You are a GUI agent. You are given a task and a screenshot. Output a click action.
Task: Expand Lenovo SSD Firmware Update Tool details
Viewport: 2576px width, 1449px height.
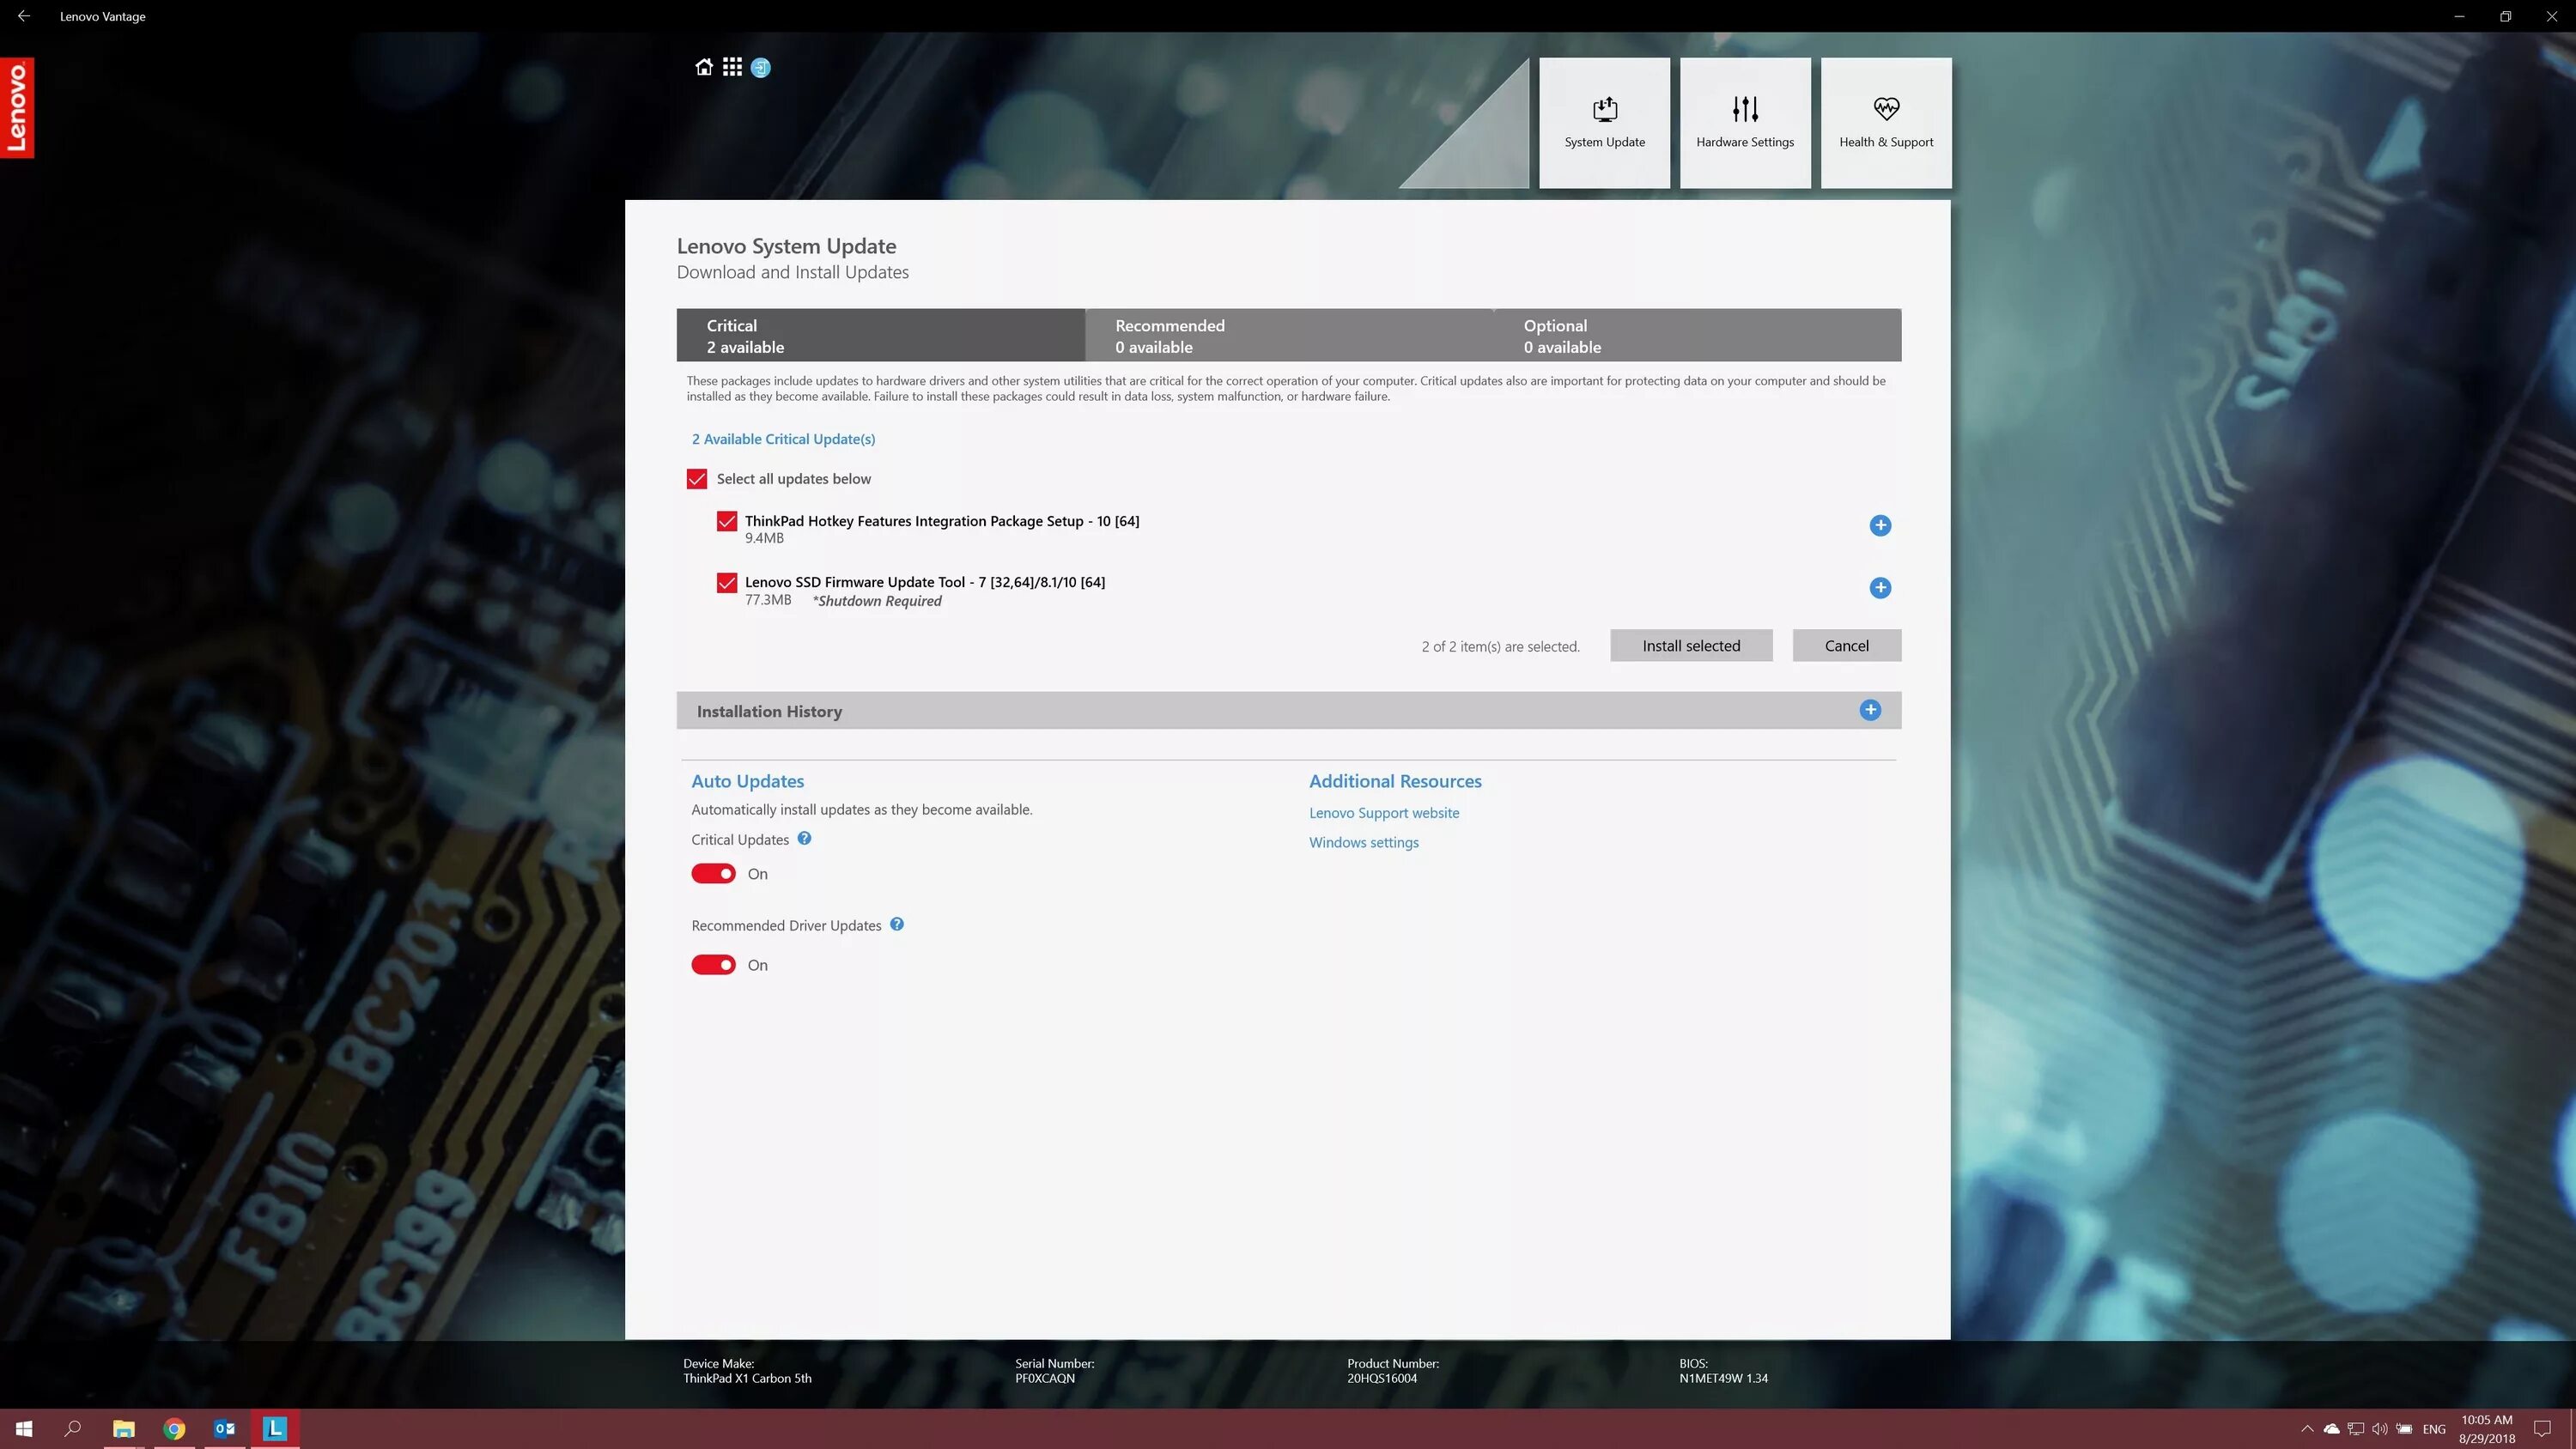tap(1880, 588)
